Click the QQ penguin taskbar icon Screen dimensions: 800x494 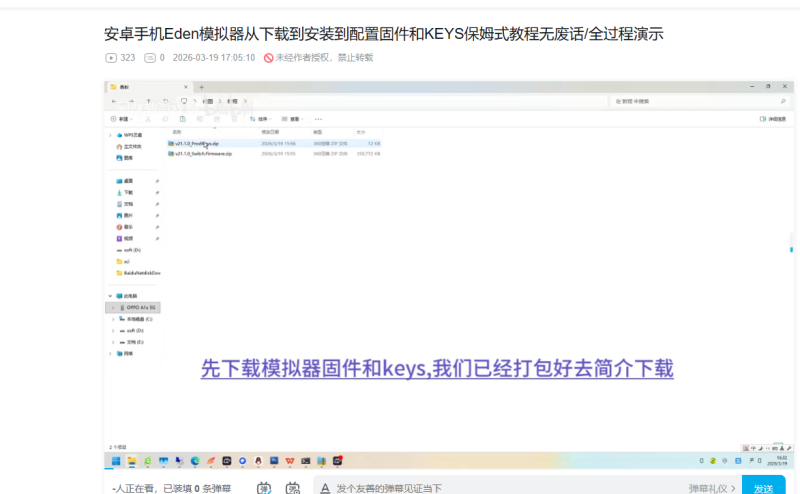[258, 461]
